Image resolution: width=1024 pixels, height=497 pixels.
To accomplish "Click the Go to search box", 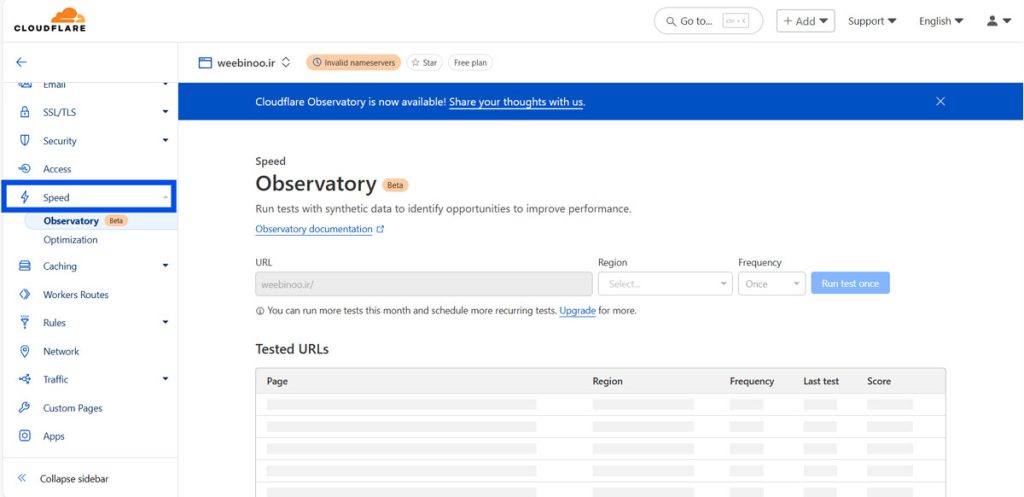I will [x=708, y=21].
